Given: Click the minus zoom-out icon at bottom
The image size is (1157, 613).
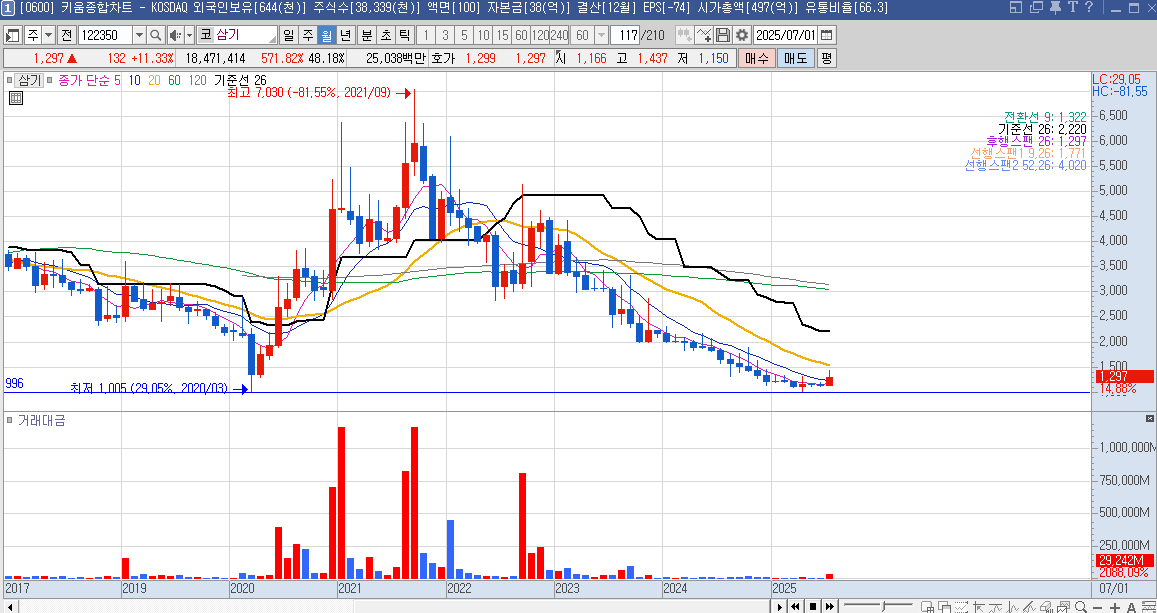Looking at the screenshot, I should [1097, 606].
